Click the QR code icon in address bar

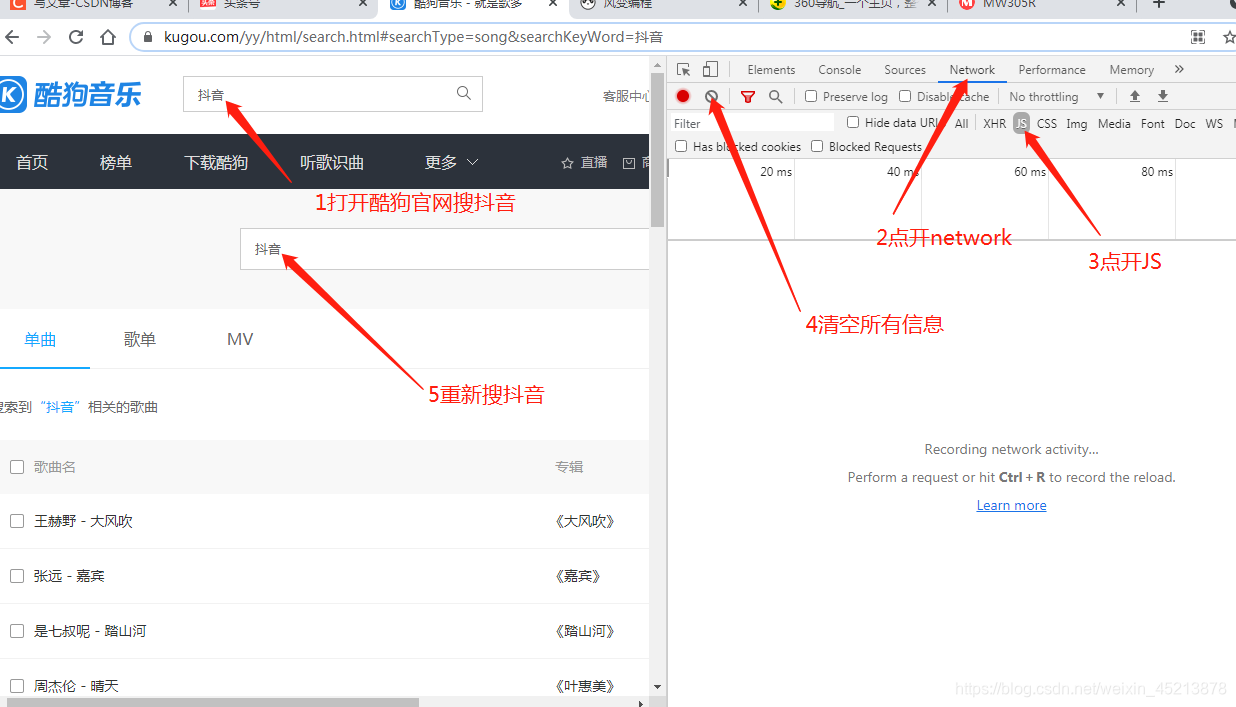1198,37
